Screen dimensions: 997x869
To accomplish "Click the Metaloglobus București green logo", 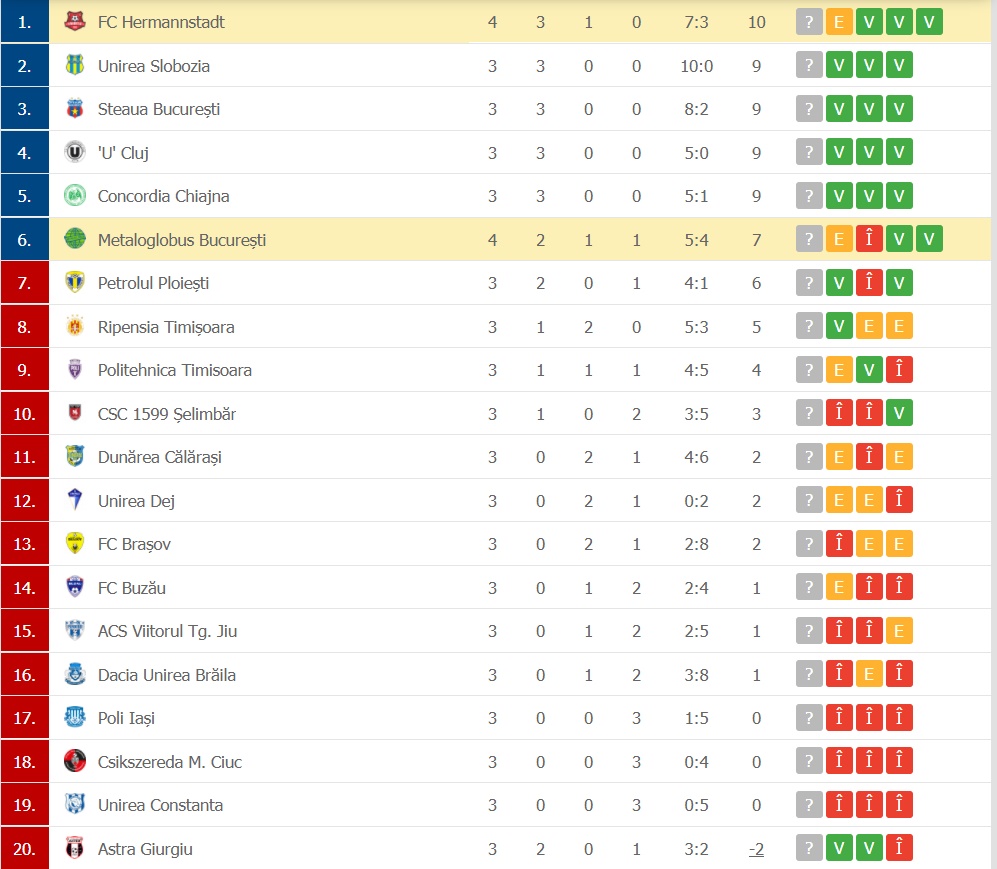I will coord(75,240).
